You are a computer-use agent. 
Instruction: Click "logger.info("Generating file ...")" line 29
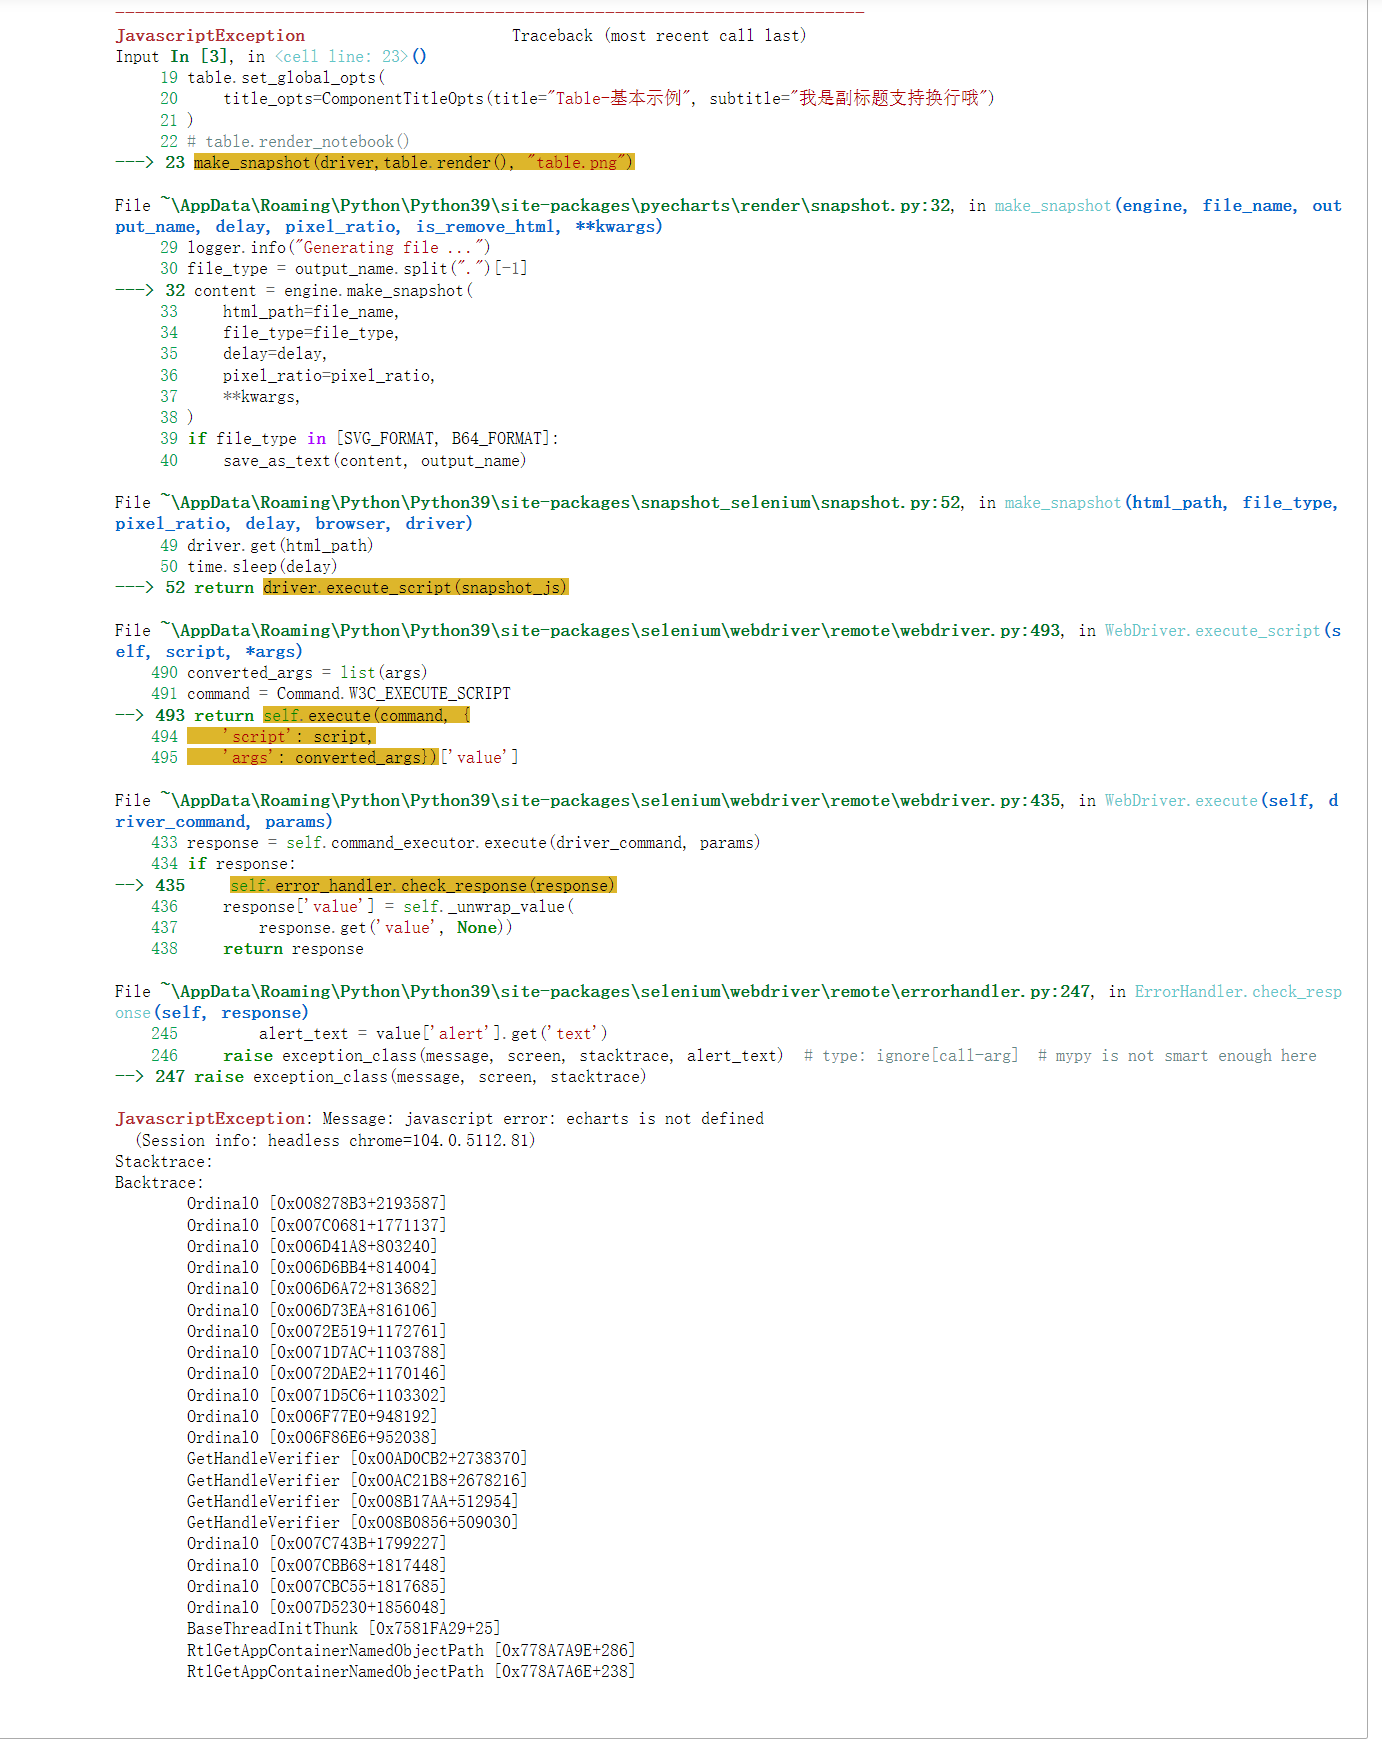[339, 248]
